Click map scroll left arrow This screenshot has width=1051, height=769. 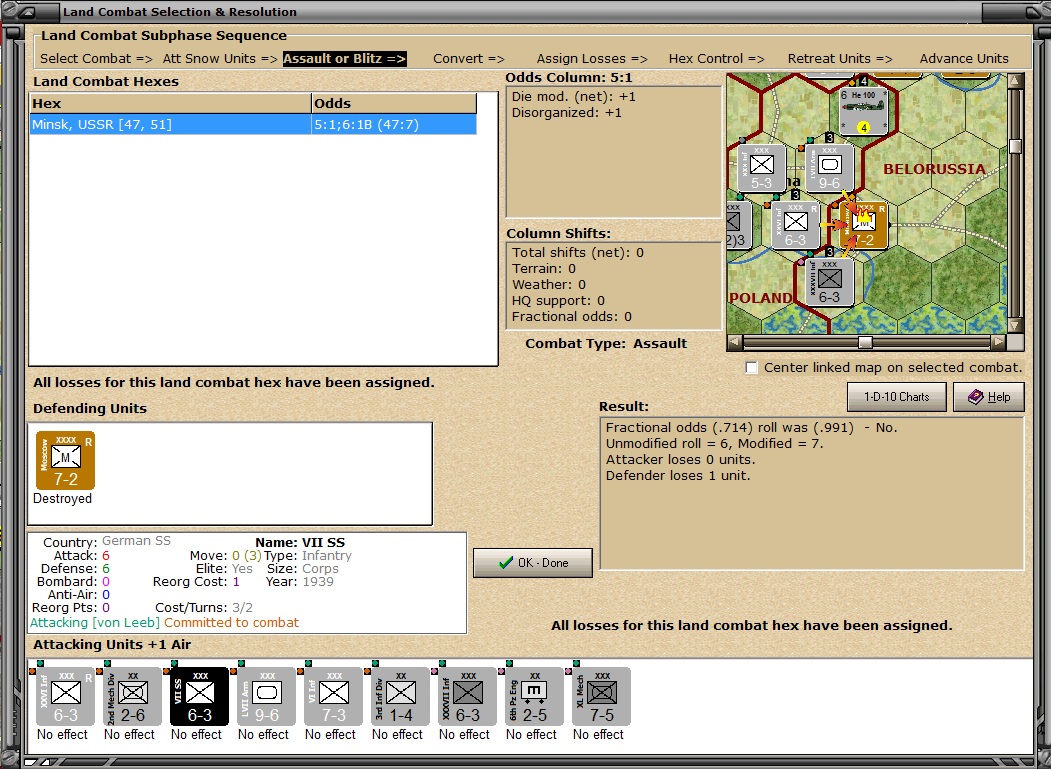(x=735, y=343)
